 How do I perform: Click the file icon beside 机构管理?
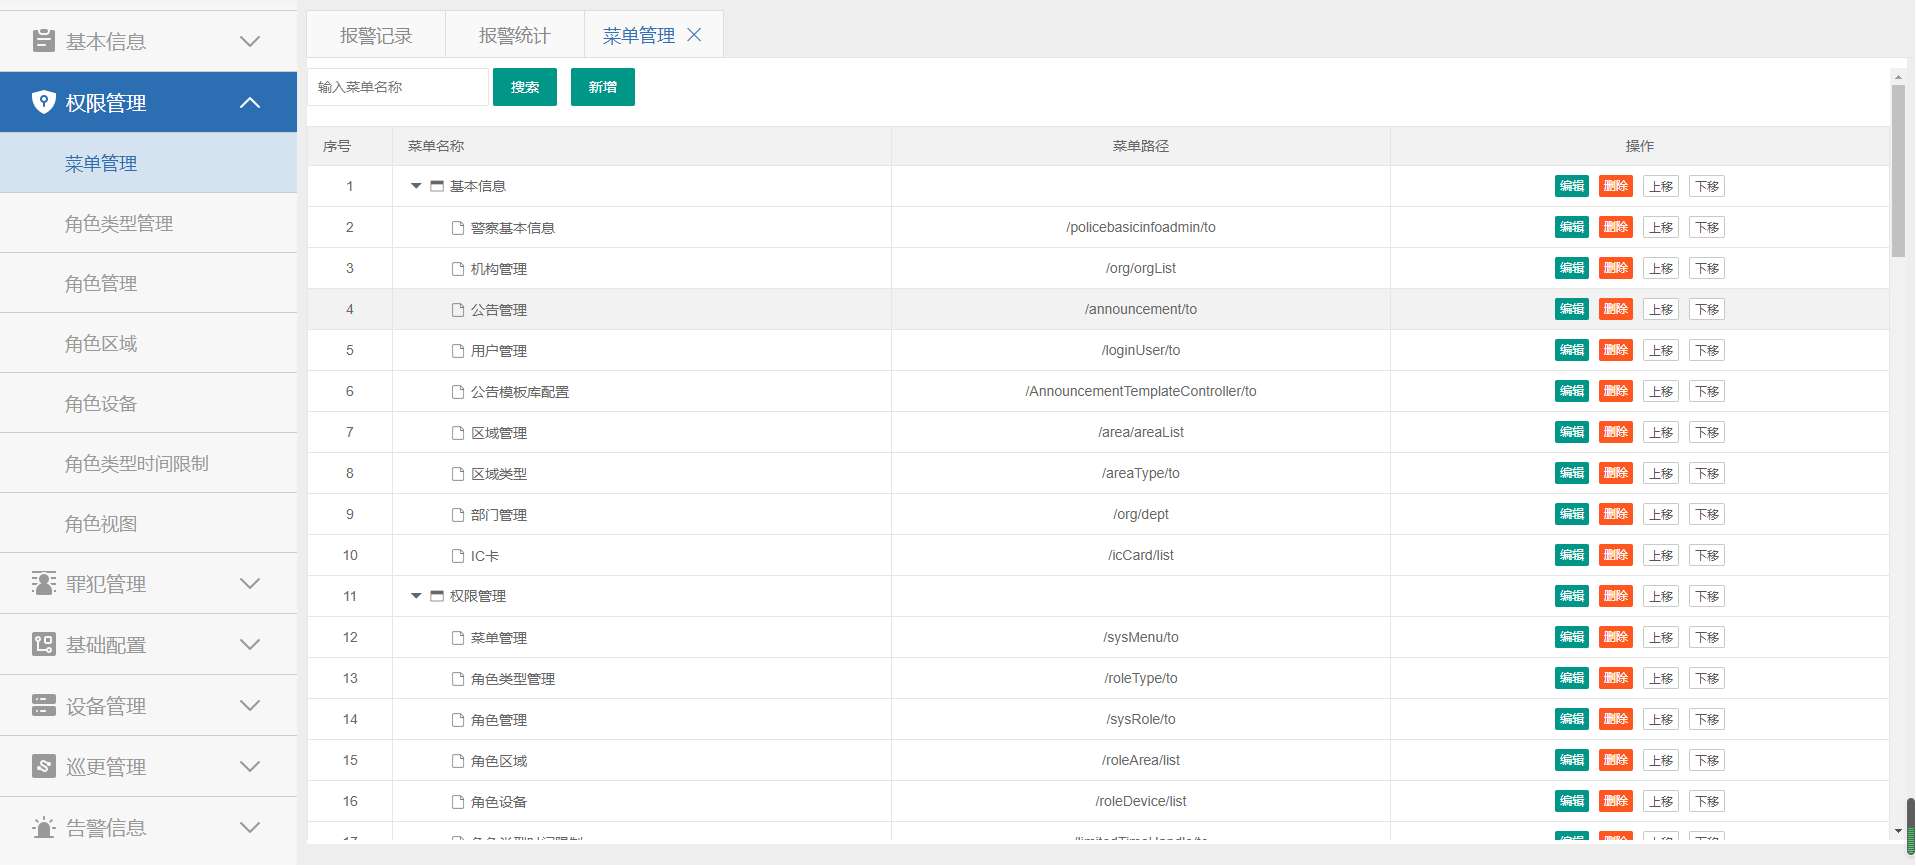pos(458,269)
